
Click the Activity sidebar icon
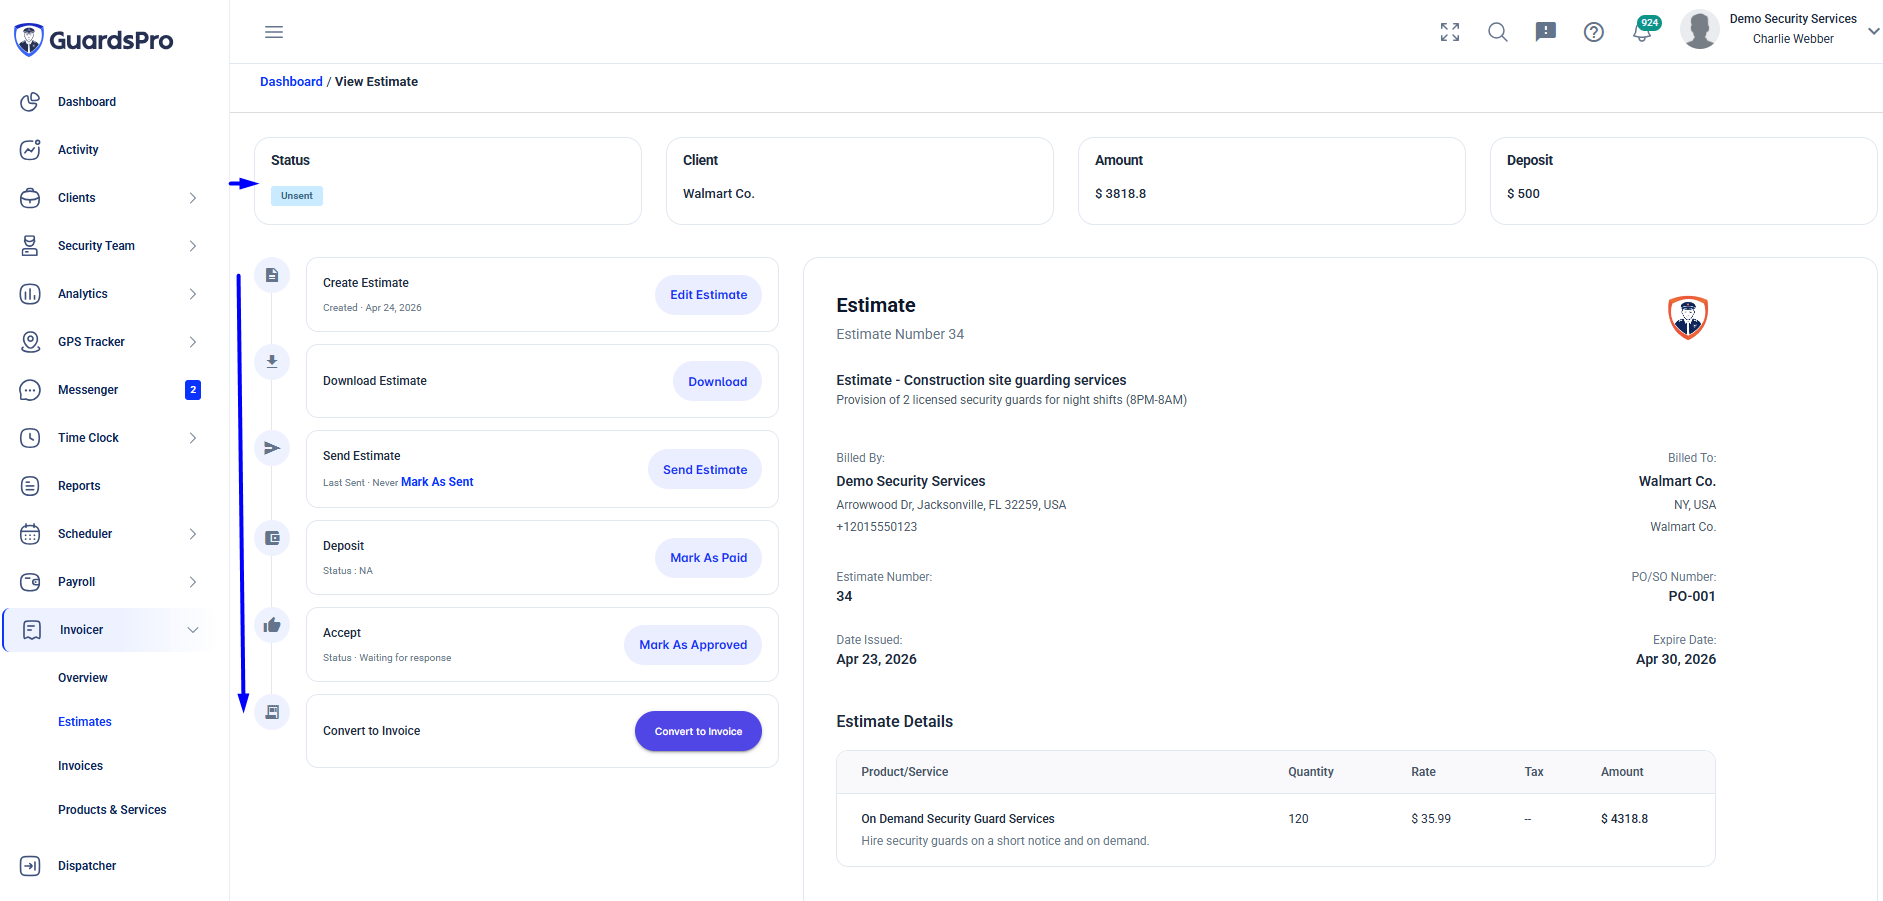coord(30,150)
